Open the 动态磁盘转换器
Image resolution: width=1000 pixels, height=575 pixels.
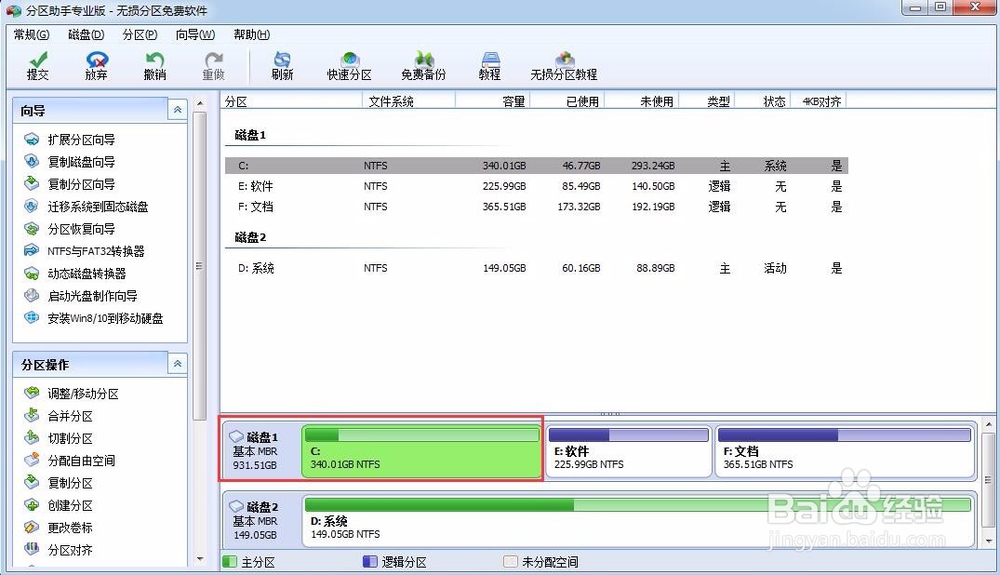(75, 273)
